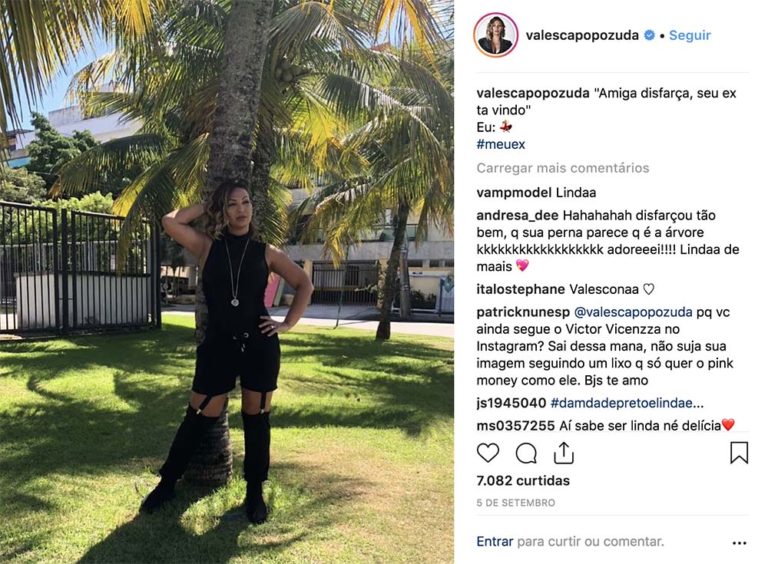Open the 5 de setembro post date

click(x=516, y=503)
